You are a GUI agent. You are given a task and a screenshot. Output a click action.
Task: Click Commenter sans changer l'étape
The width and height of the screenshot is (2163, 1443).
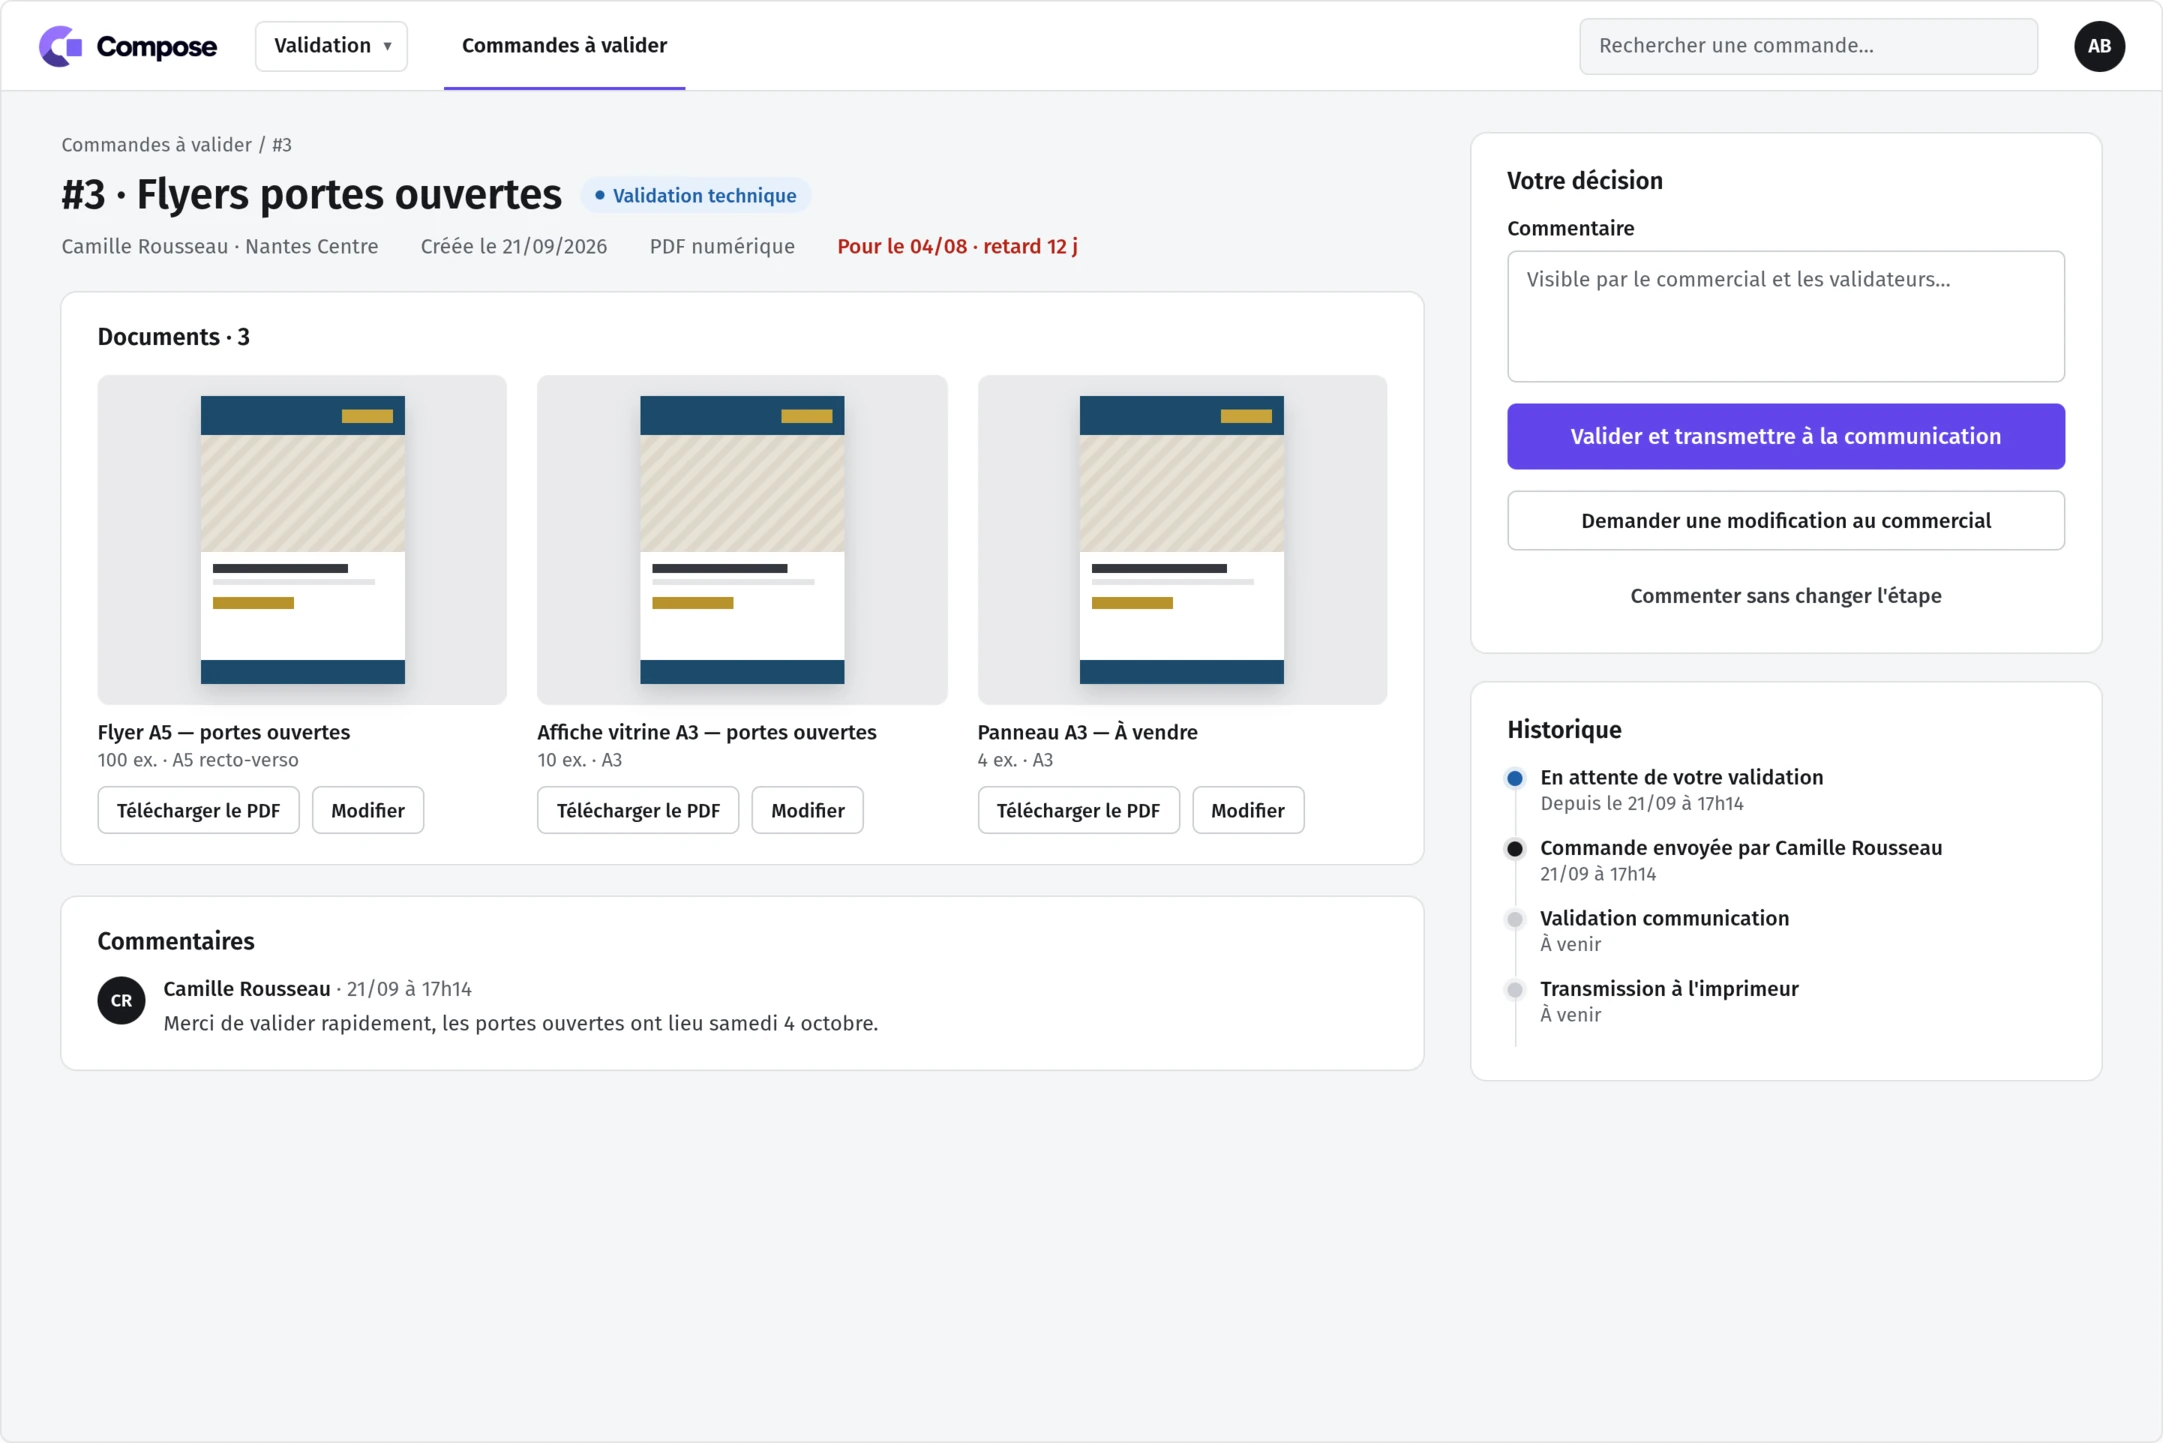(1785, 596)
